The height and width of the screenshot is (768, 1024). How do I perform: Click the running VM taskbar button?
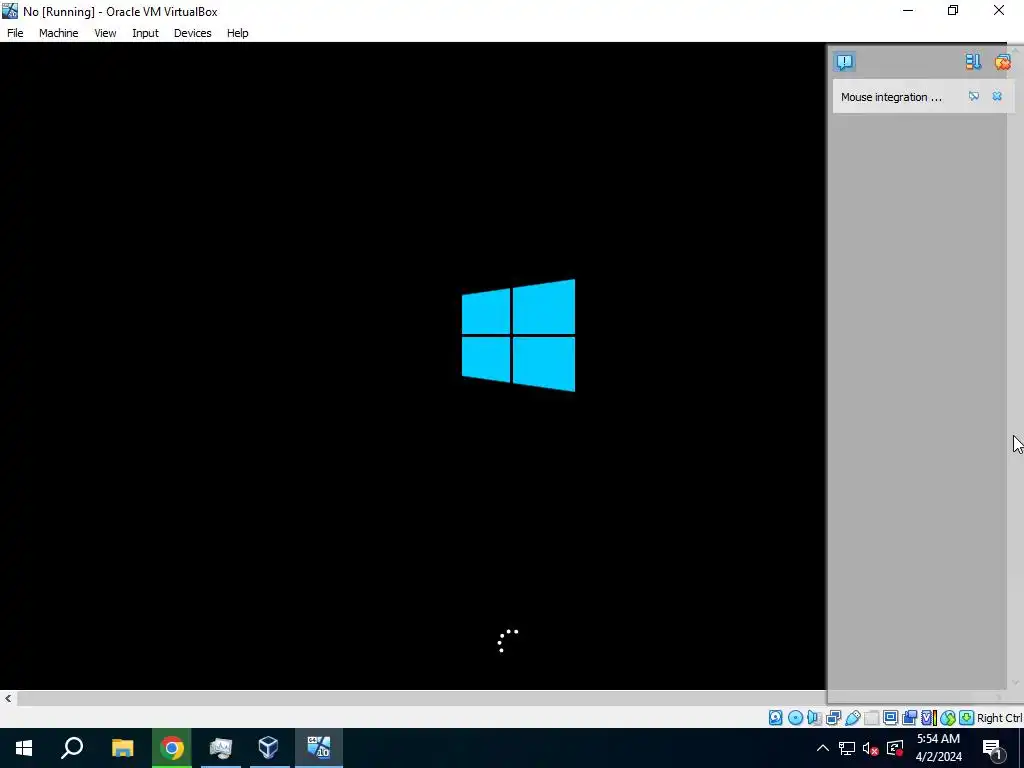pyautogui.click(x=319, y=748)
